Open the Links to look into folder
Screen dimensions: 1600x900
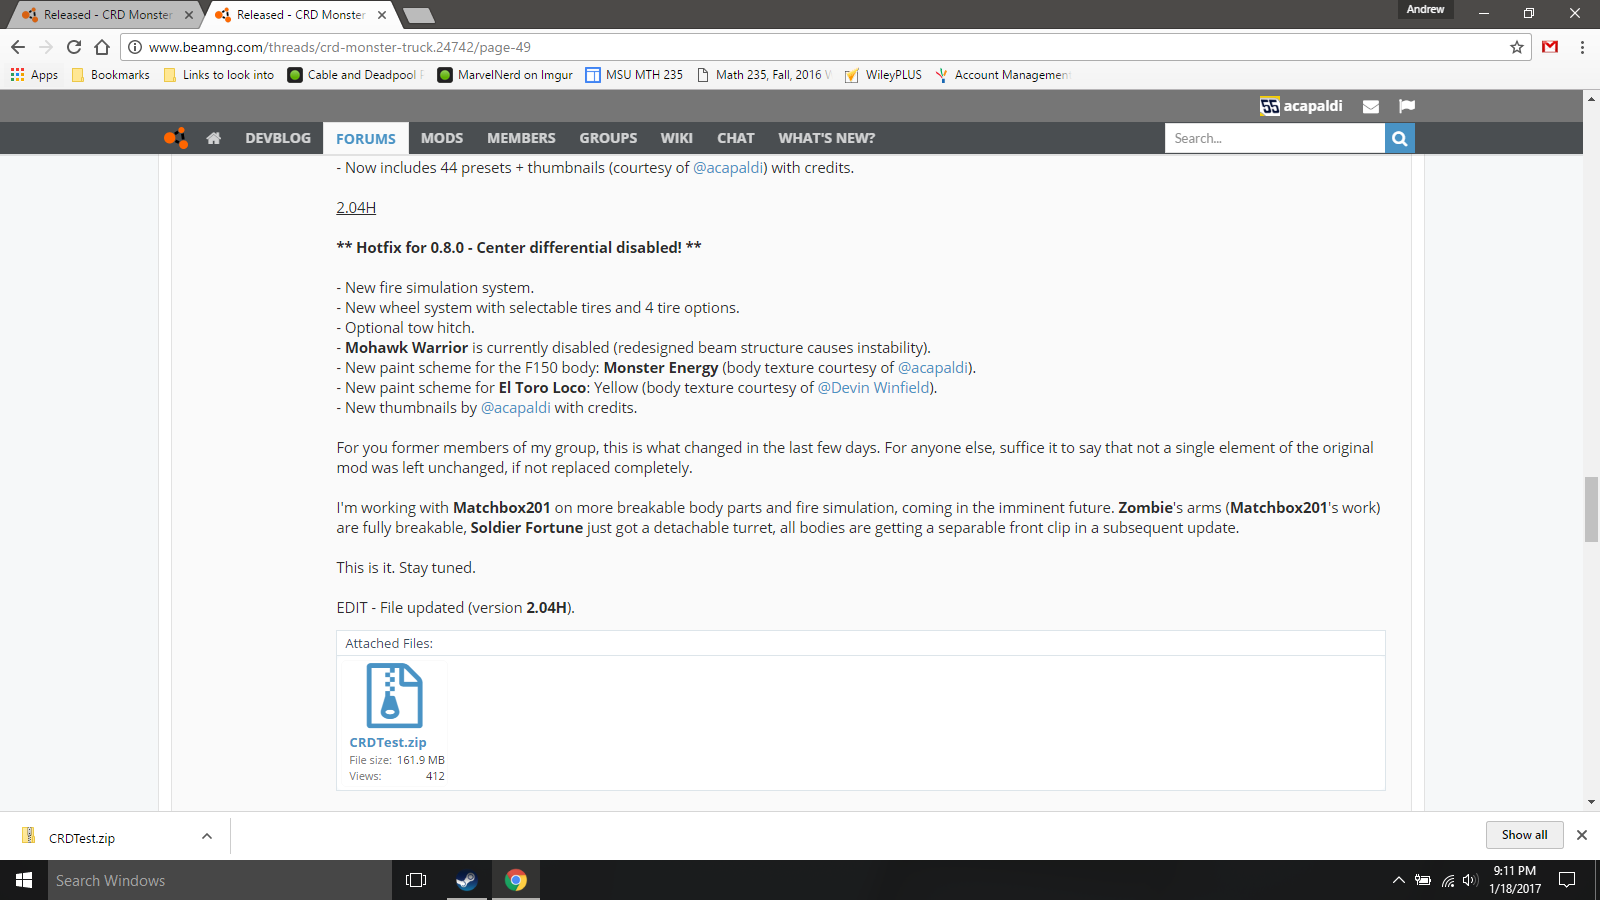219,75
